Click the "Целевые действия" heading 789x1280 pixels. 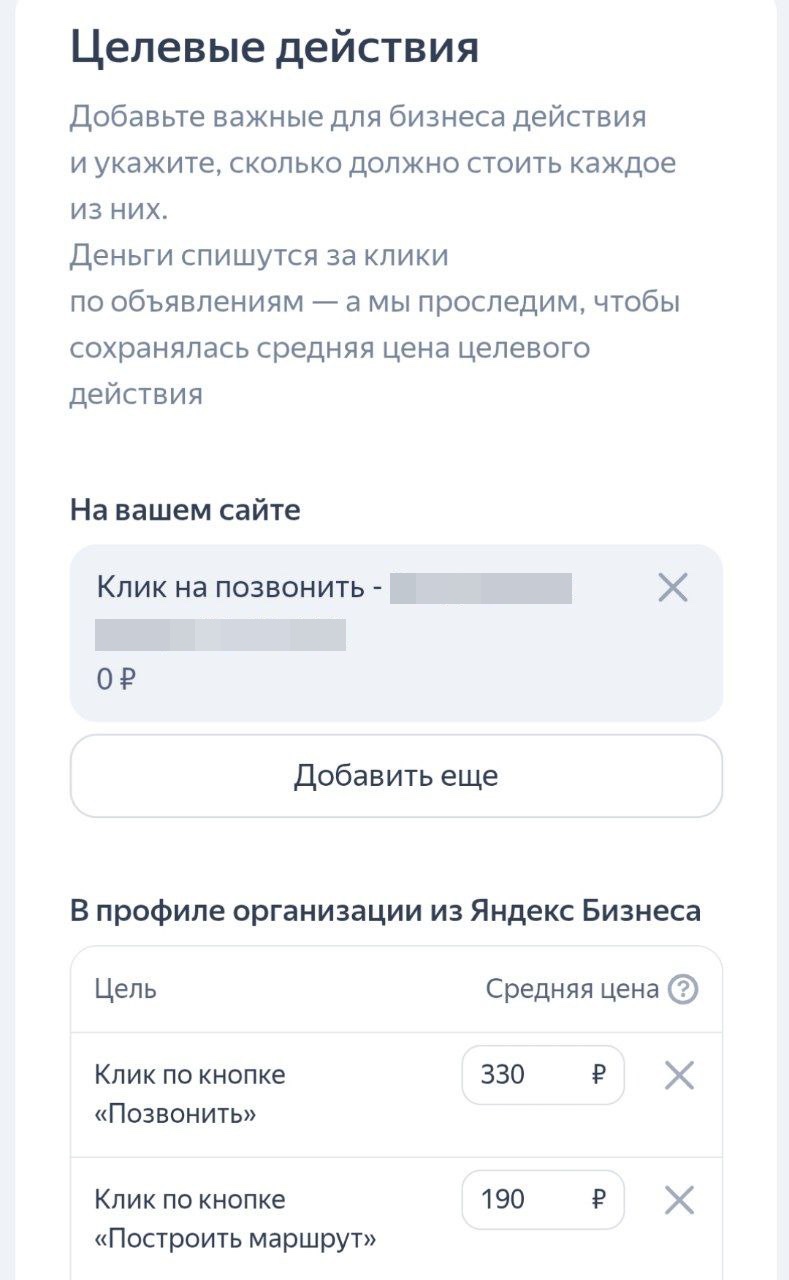(x=274, y=47)
